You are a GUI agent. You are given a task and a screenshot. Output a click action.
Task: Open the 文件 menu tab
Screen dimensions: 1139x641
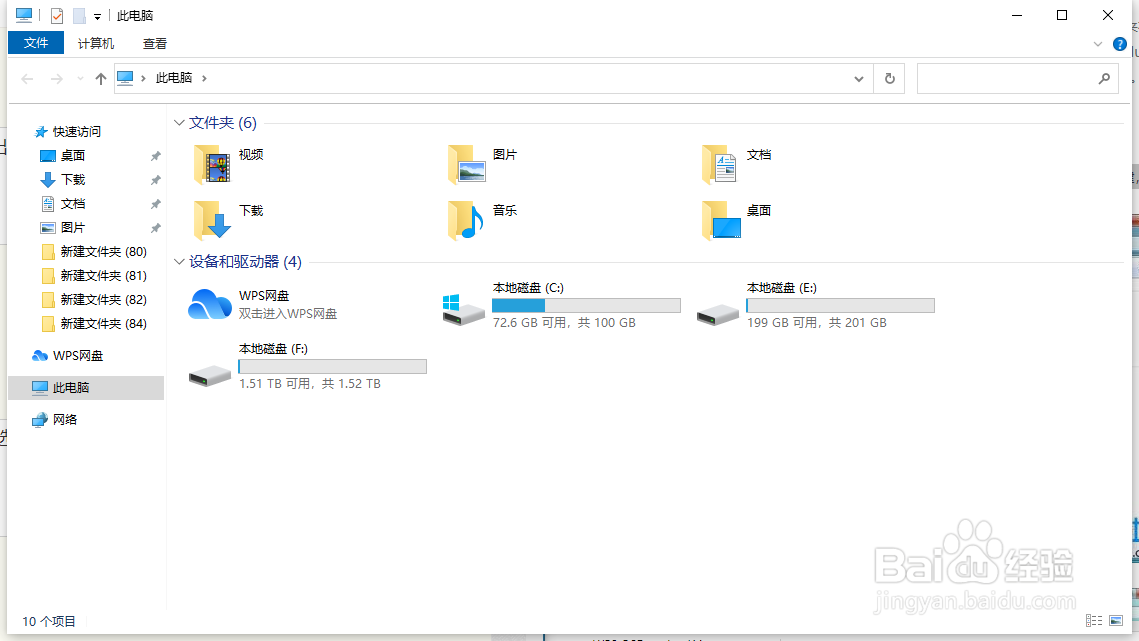tap(36, 43)
